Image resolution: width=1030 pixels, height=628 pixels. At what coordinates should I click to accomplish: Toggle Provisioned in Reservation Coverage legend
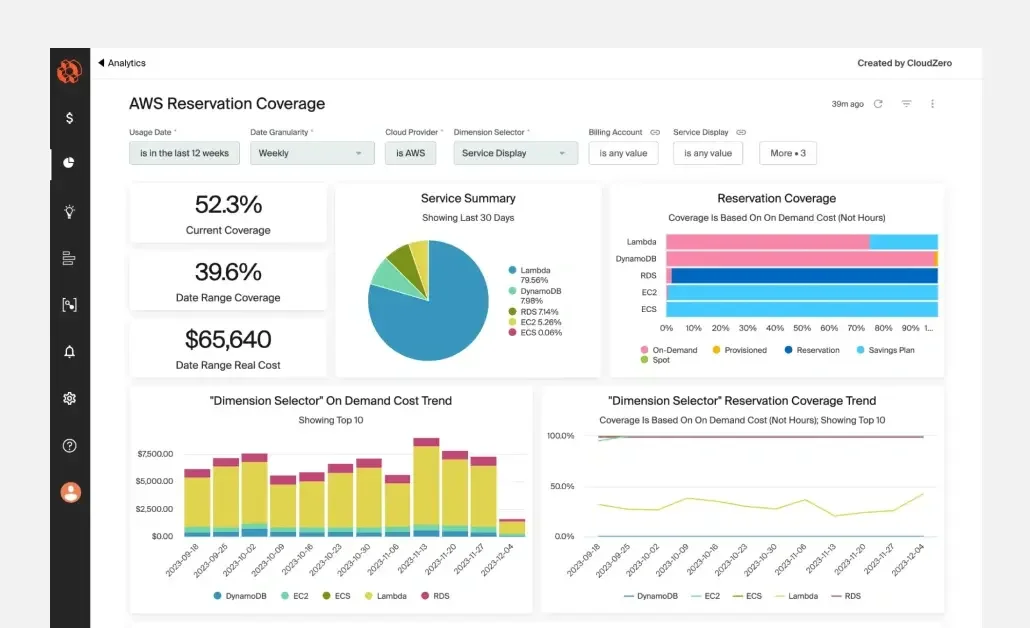click(740, 350)
